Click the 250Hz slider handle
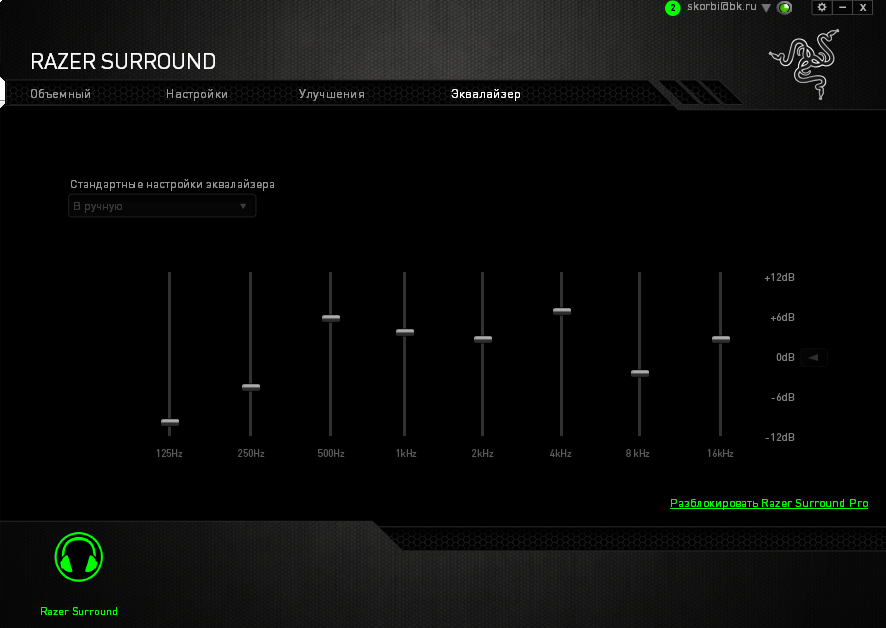886x628 pixels. [251, 387]
